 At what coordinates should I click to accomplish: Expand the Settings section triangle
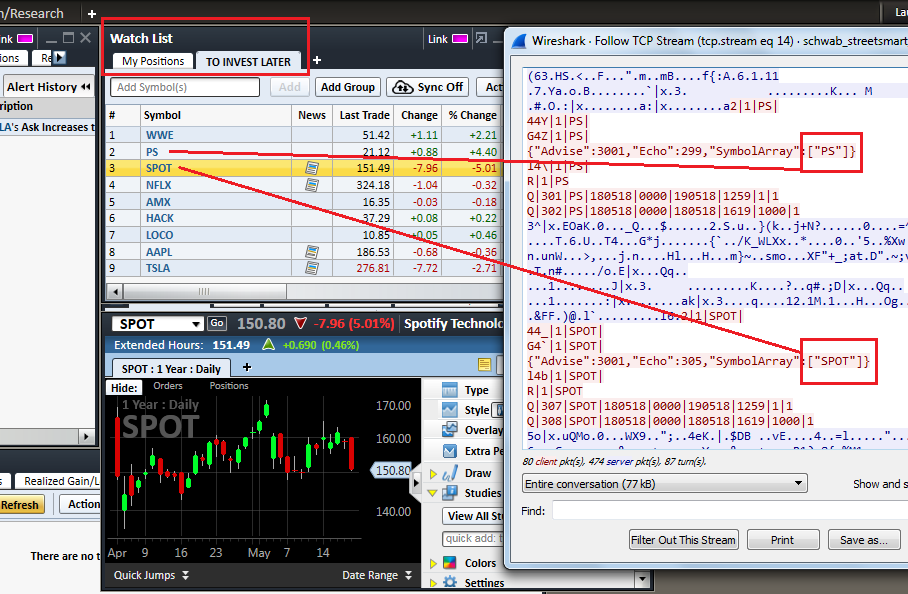[433, 582]
